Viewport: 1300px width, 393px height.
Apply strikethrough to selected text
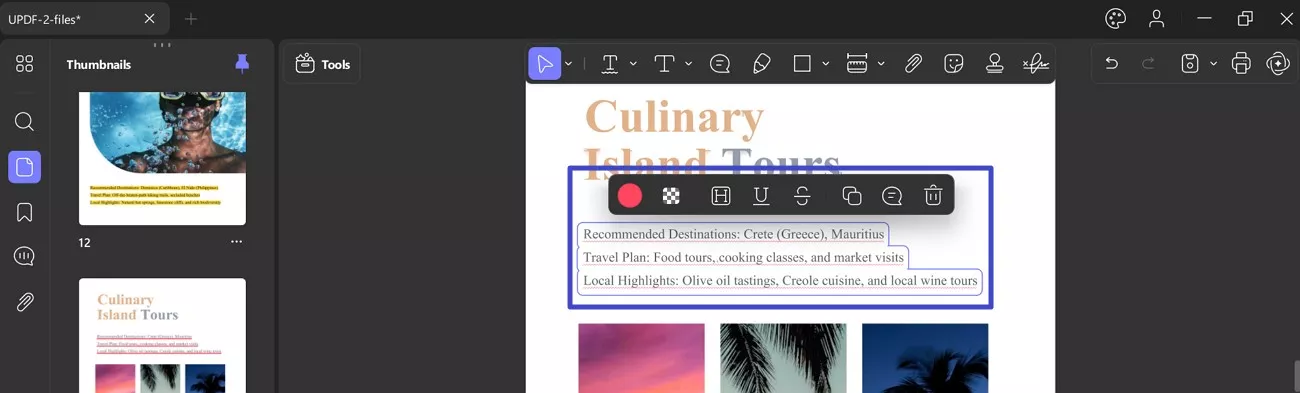(x=802, y=196)
